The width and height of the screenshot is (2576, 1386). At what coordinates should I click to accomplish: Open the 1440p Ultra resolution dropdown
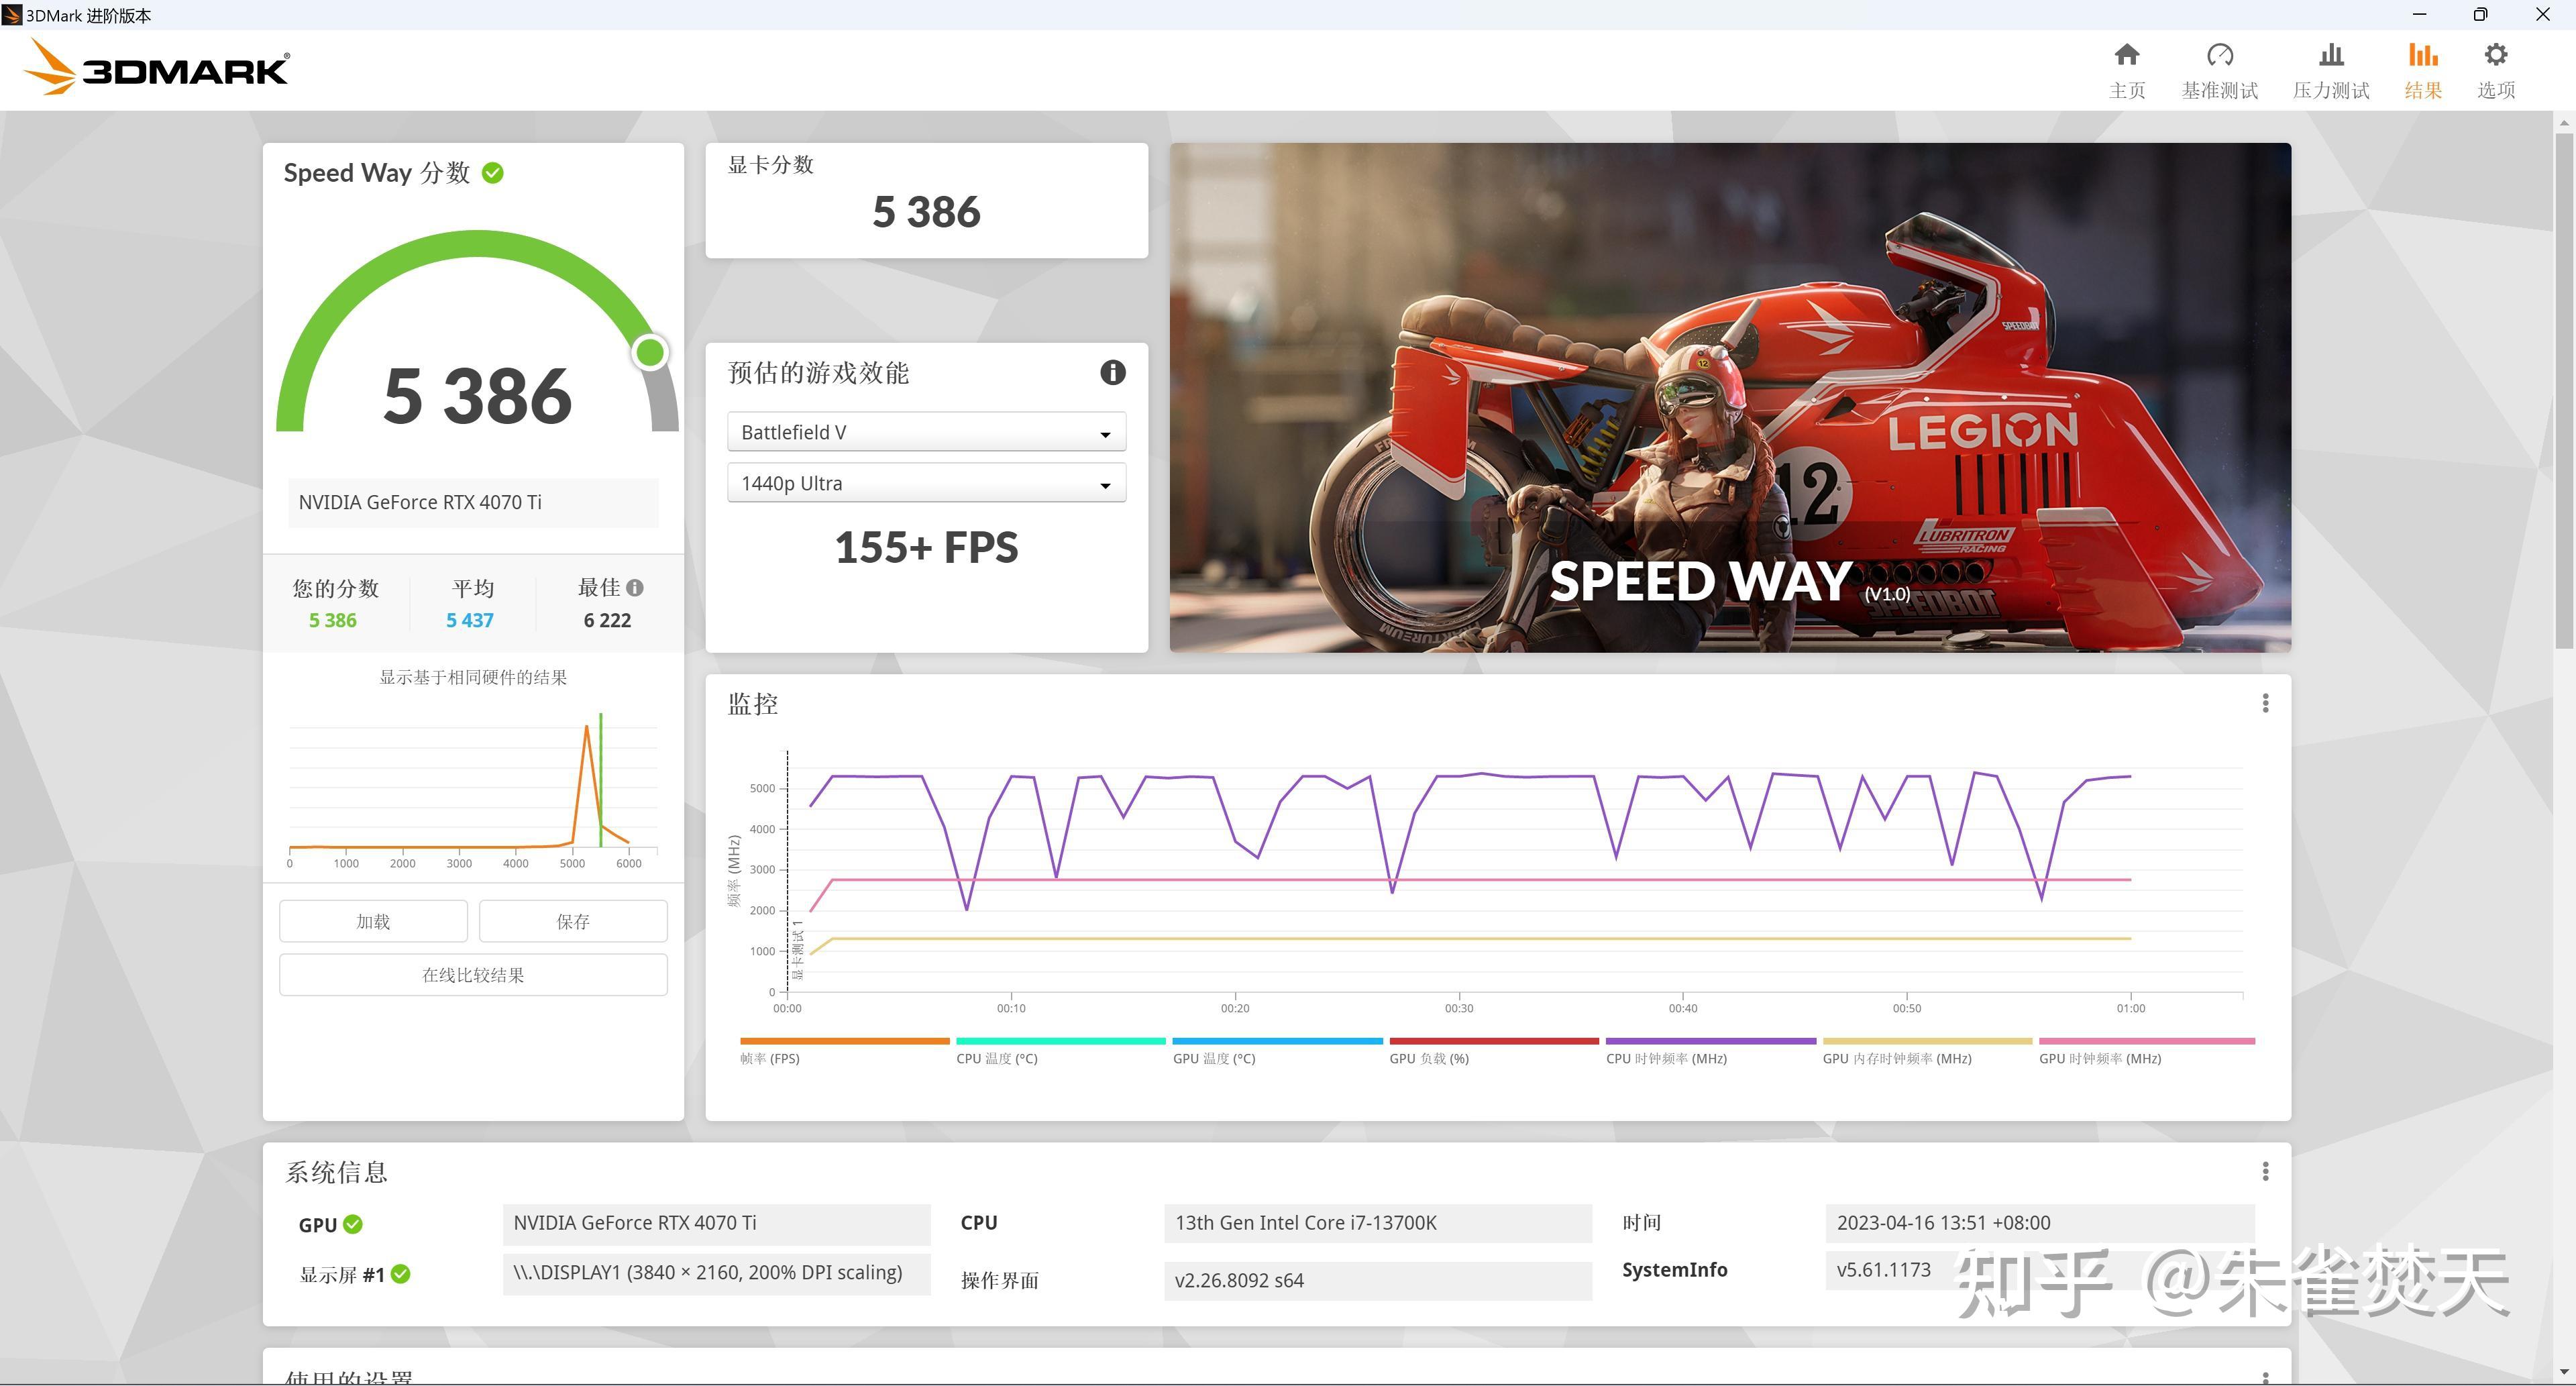pos(926,483)
